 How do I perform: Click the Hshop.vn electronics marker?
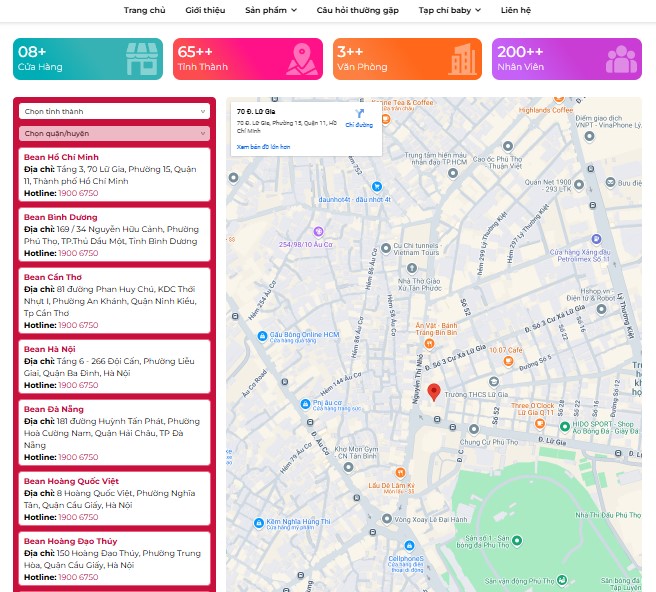[601, 309]
